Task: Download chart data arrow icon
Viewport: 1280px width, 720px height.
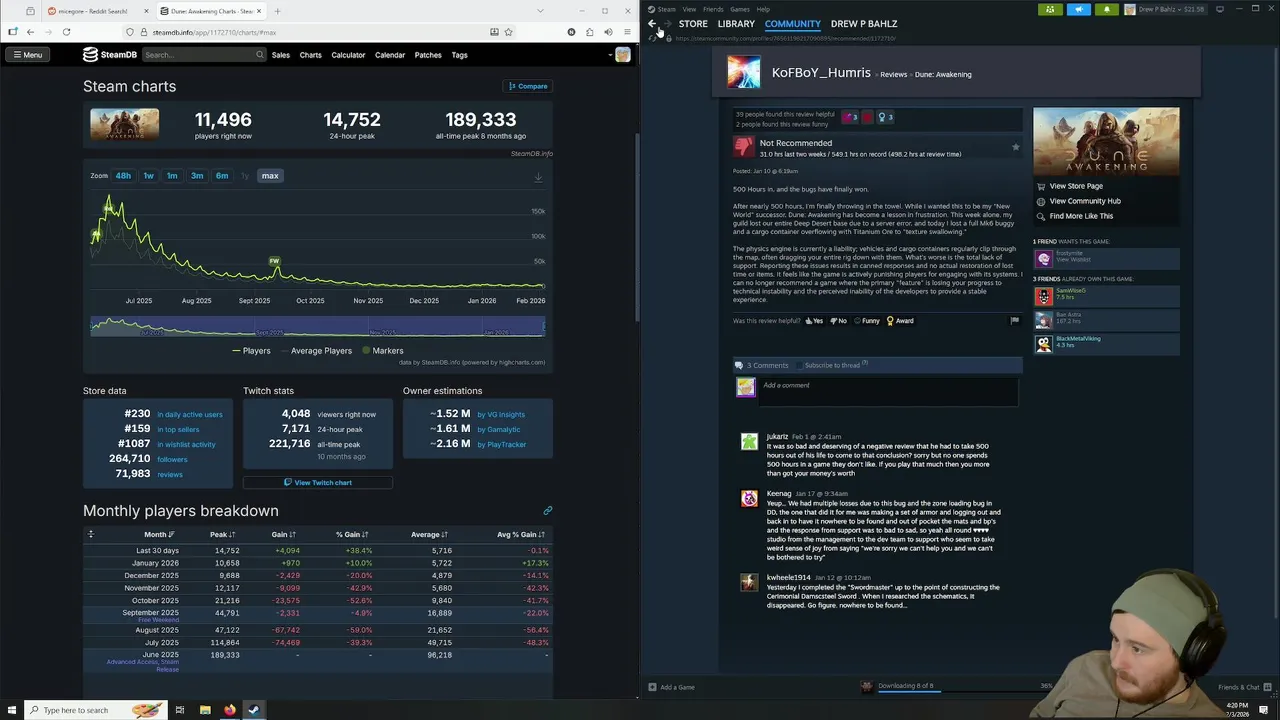Action: click(x=538, y=177)
